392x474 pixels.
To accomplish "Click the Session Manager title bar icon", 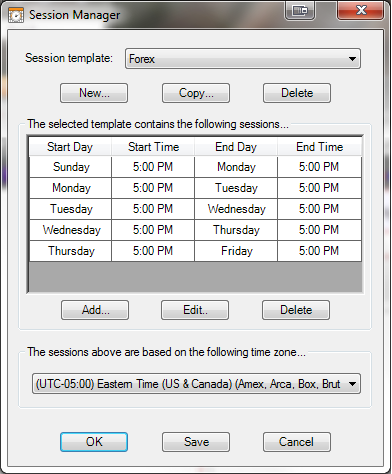I will click(x=16, y=15).
